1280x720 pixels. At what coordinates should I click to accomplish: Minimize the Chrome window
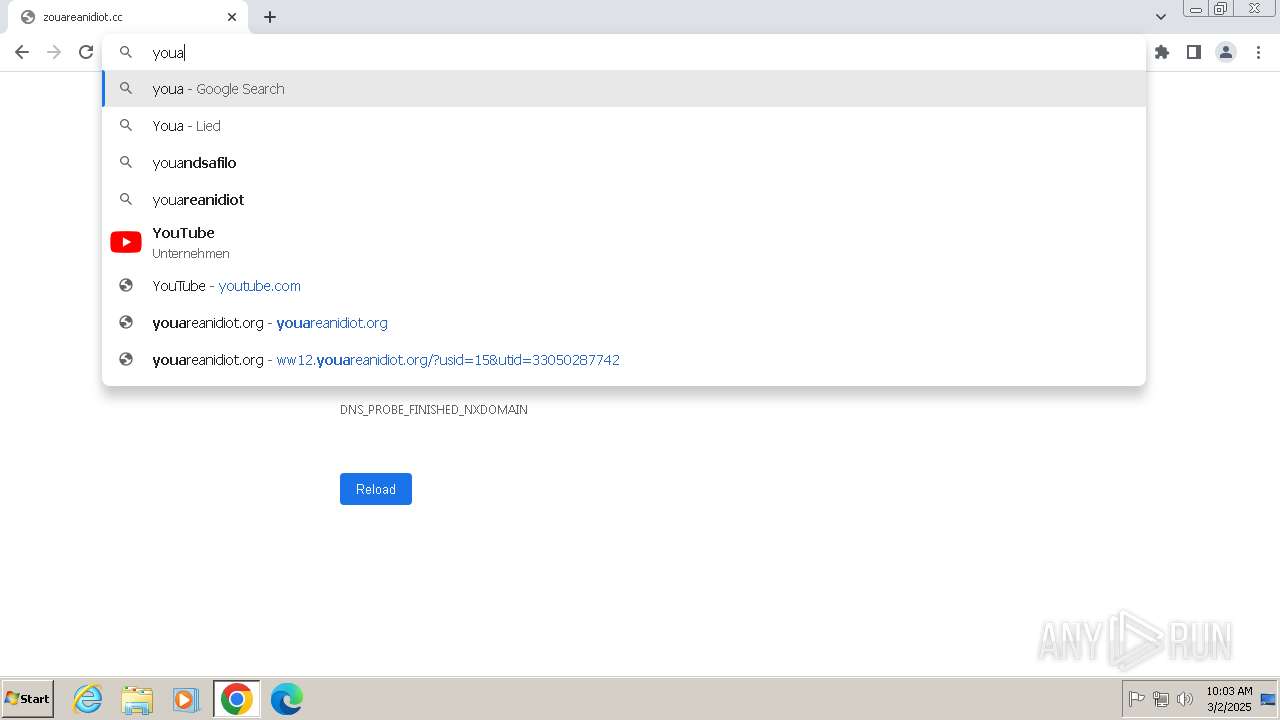[1196, 9]
